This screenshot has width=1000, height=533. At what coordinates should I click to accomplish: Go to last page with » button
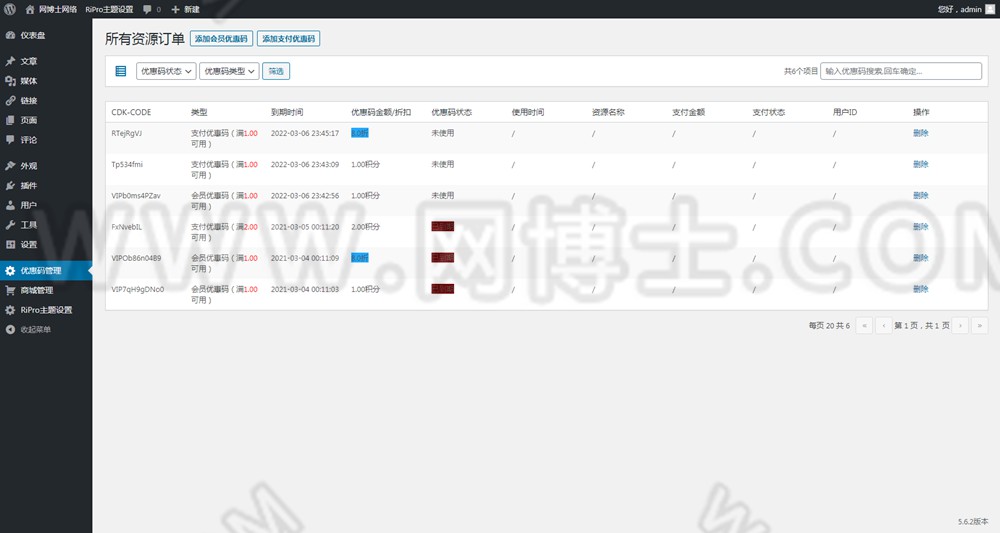(x=980, y=326)
